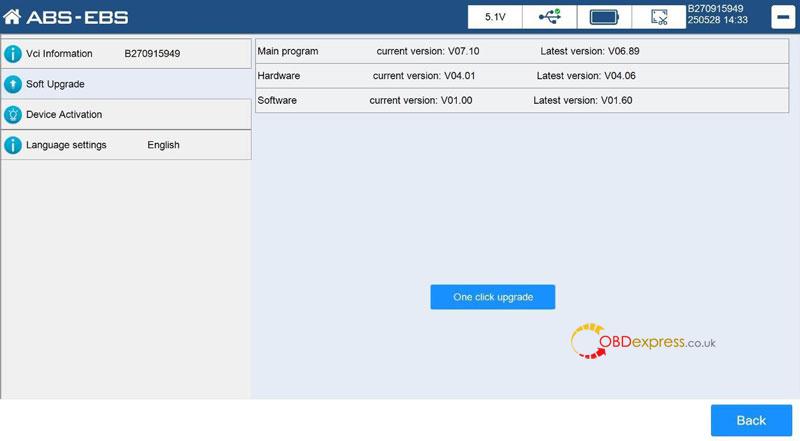
Task: Click Hardware latest version V04.06
Action: pyautogui.click(x=586, y=76)
